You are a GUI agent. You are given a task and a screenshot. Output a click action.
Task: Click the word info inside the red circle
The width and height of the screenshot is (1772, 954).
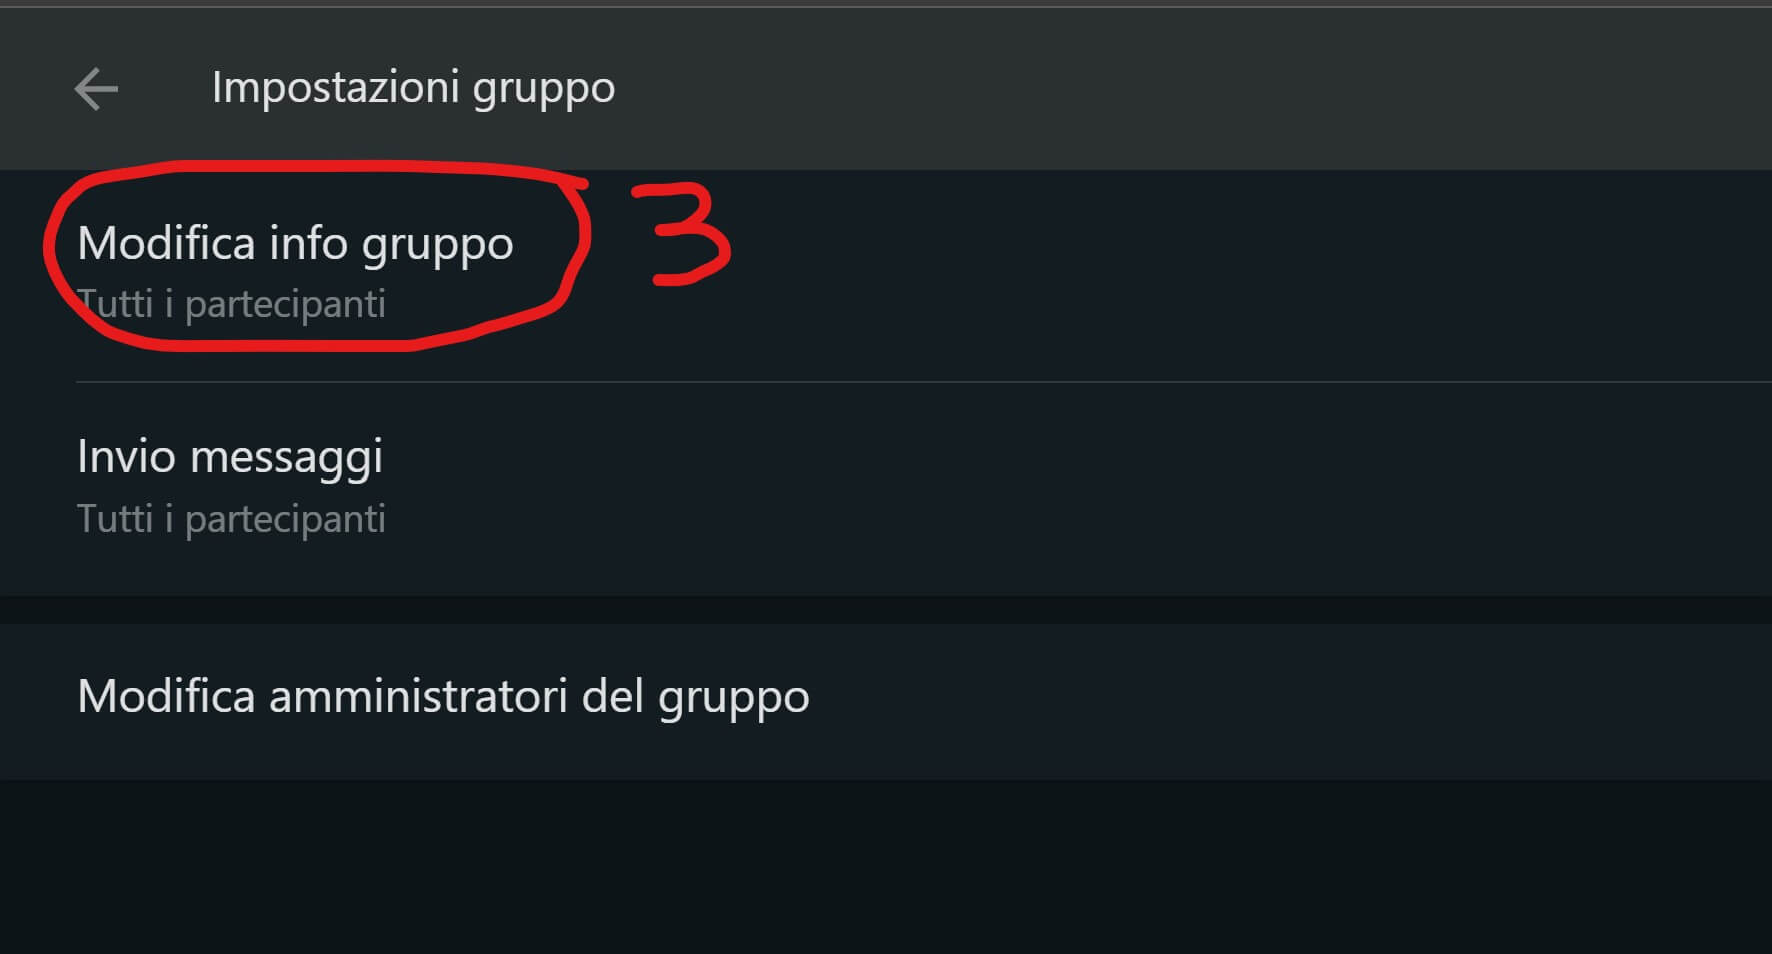(308, 243)
